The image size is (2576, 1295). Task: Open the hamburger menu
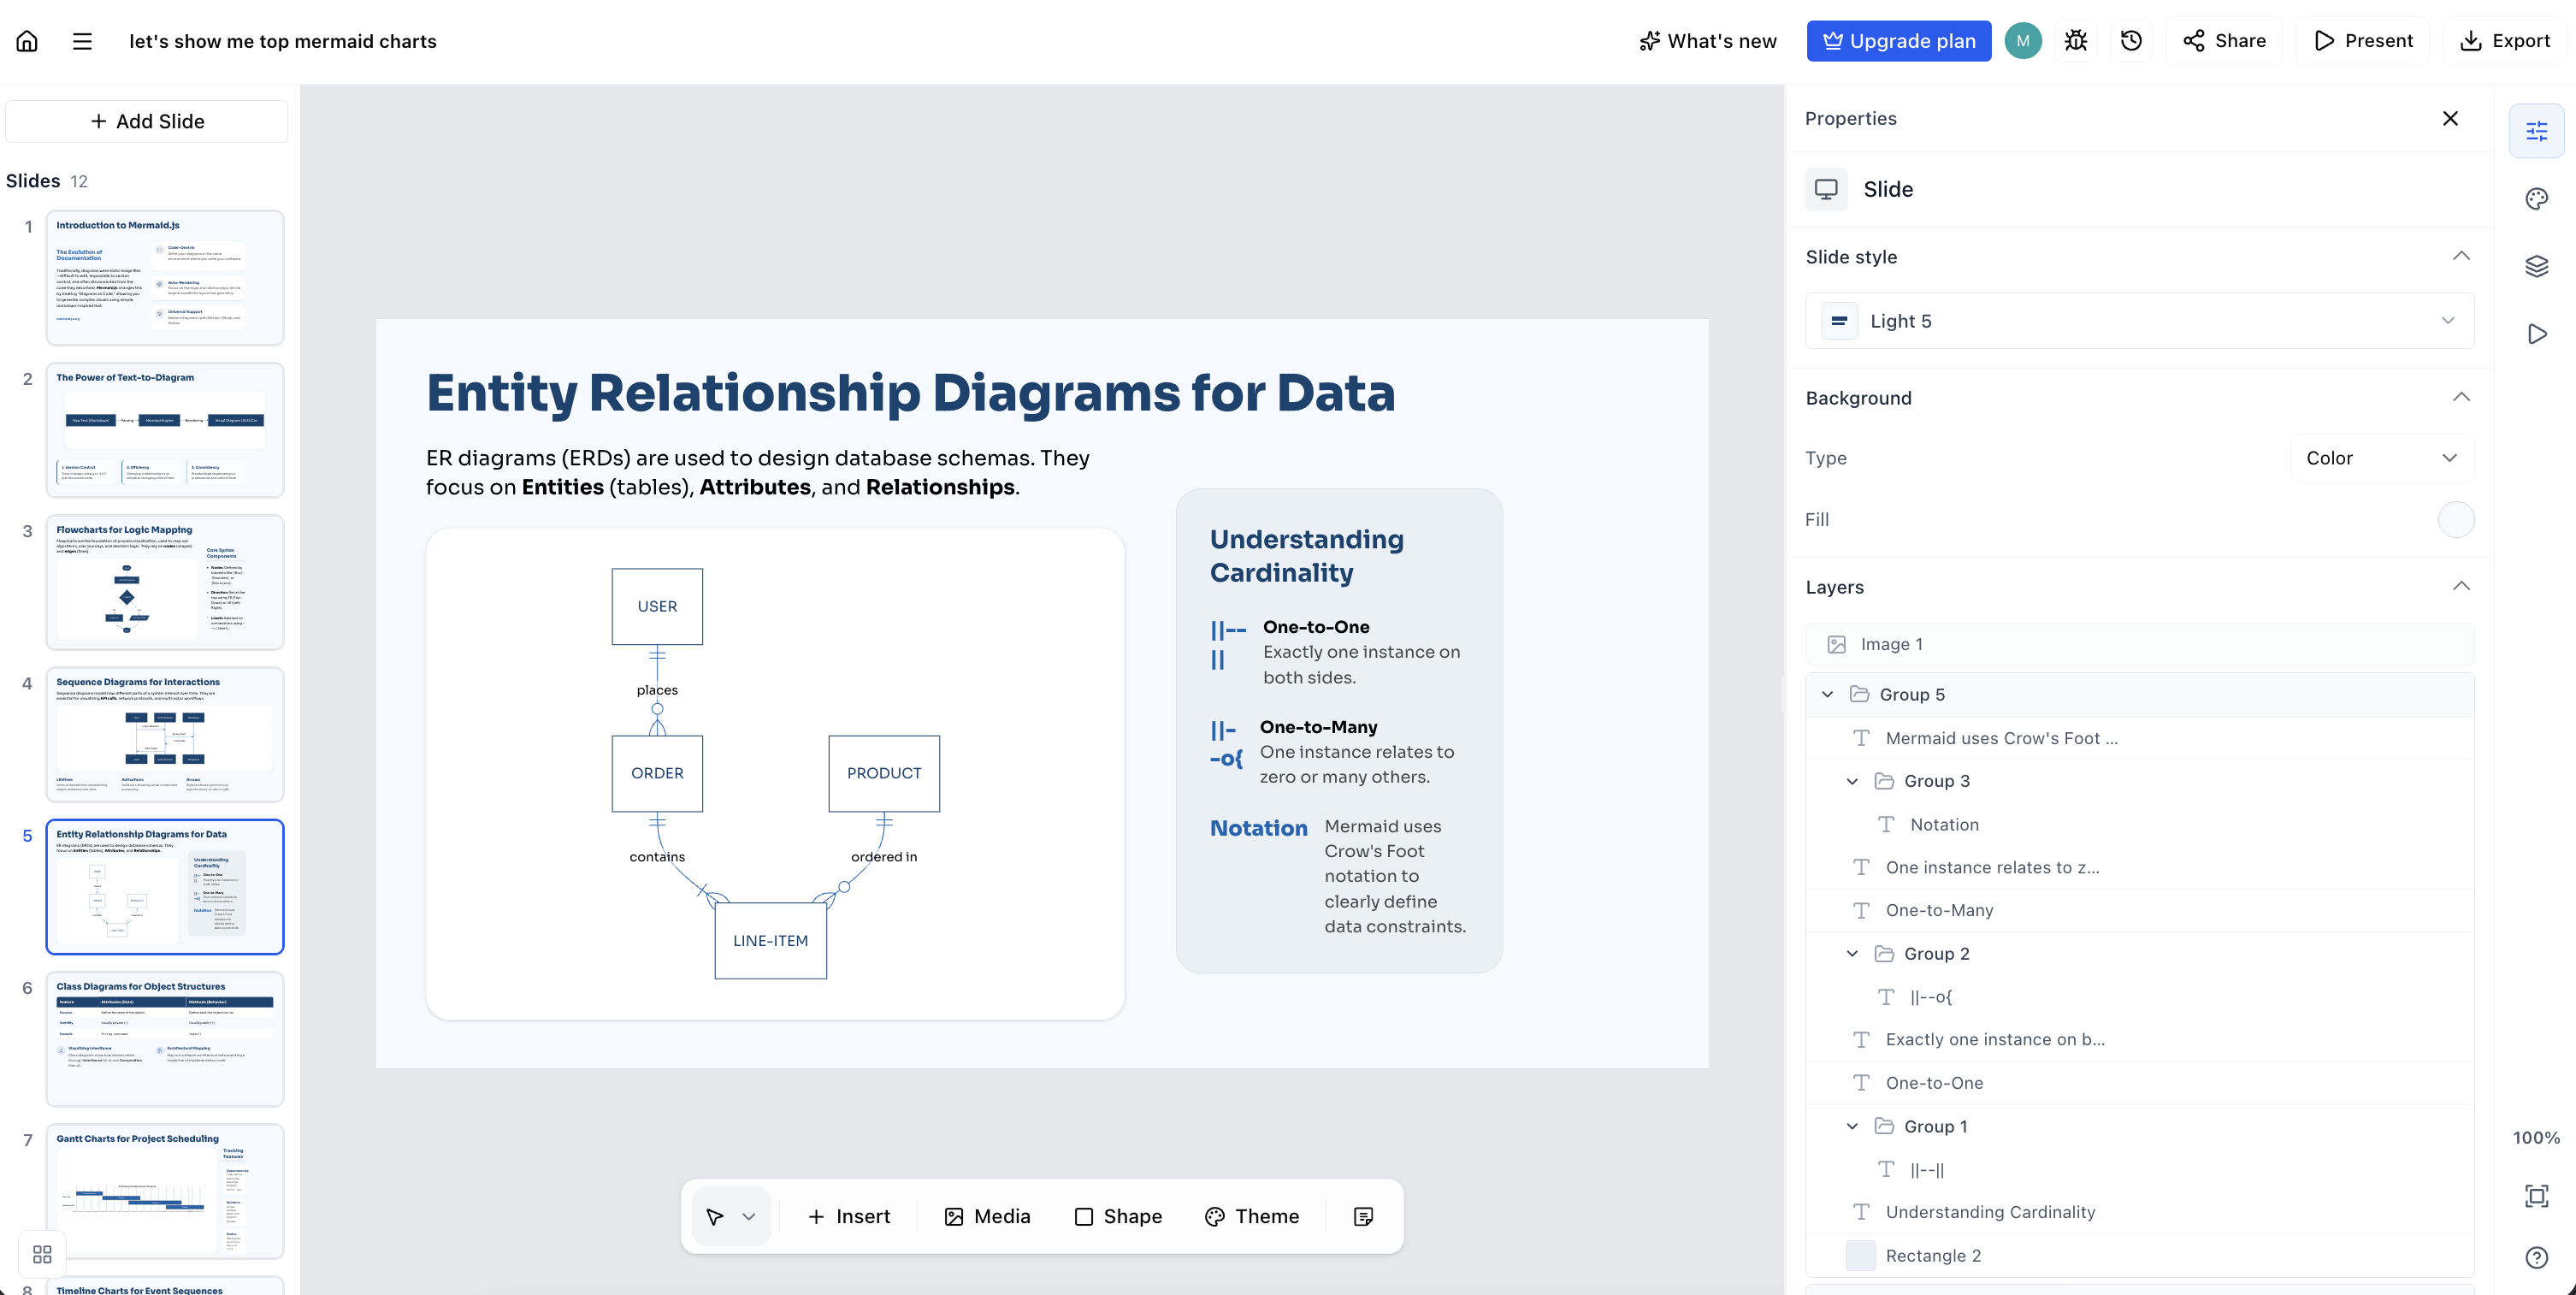pyautogui.click(x=82, y=41)
